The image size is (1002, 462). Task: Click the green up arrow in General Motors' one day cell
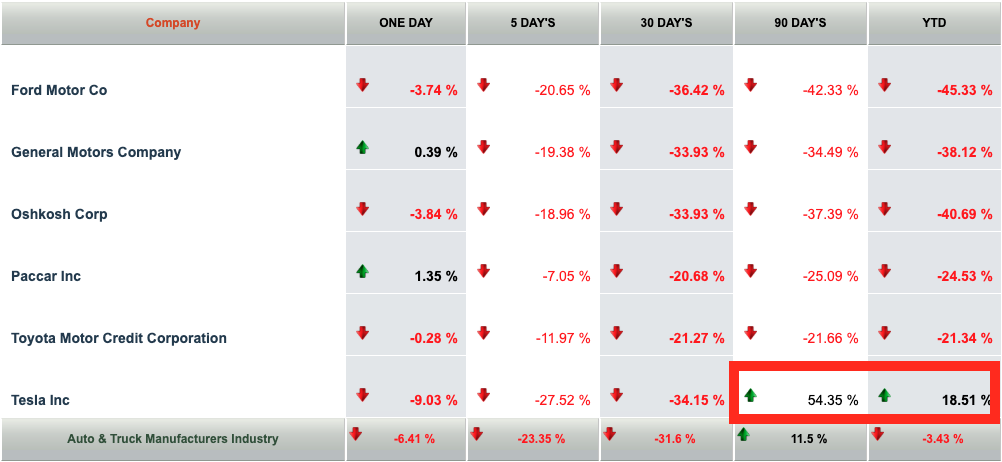(362, 147)
